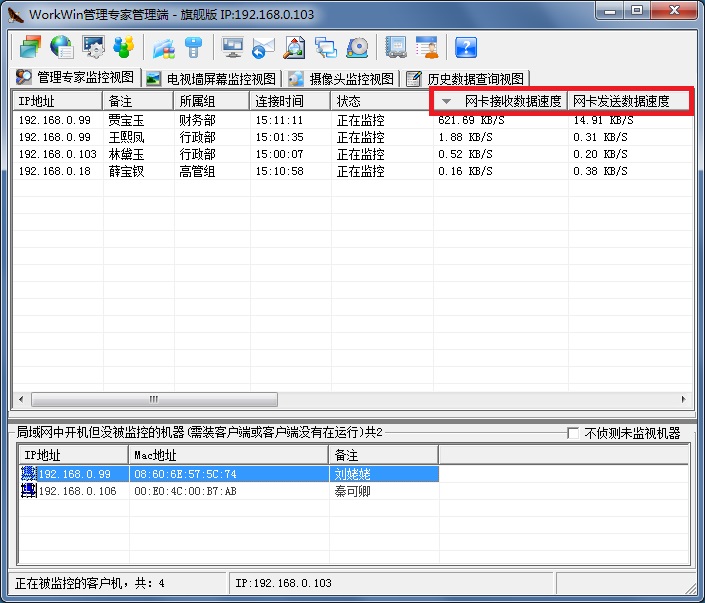Click the horizontal scrollbar thumb
Image resolution: width=705 pixels, height=603 pixels.
point(154,399)
